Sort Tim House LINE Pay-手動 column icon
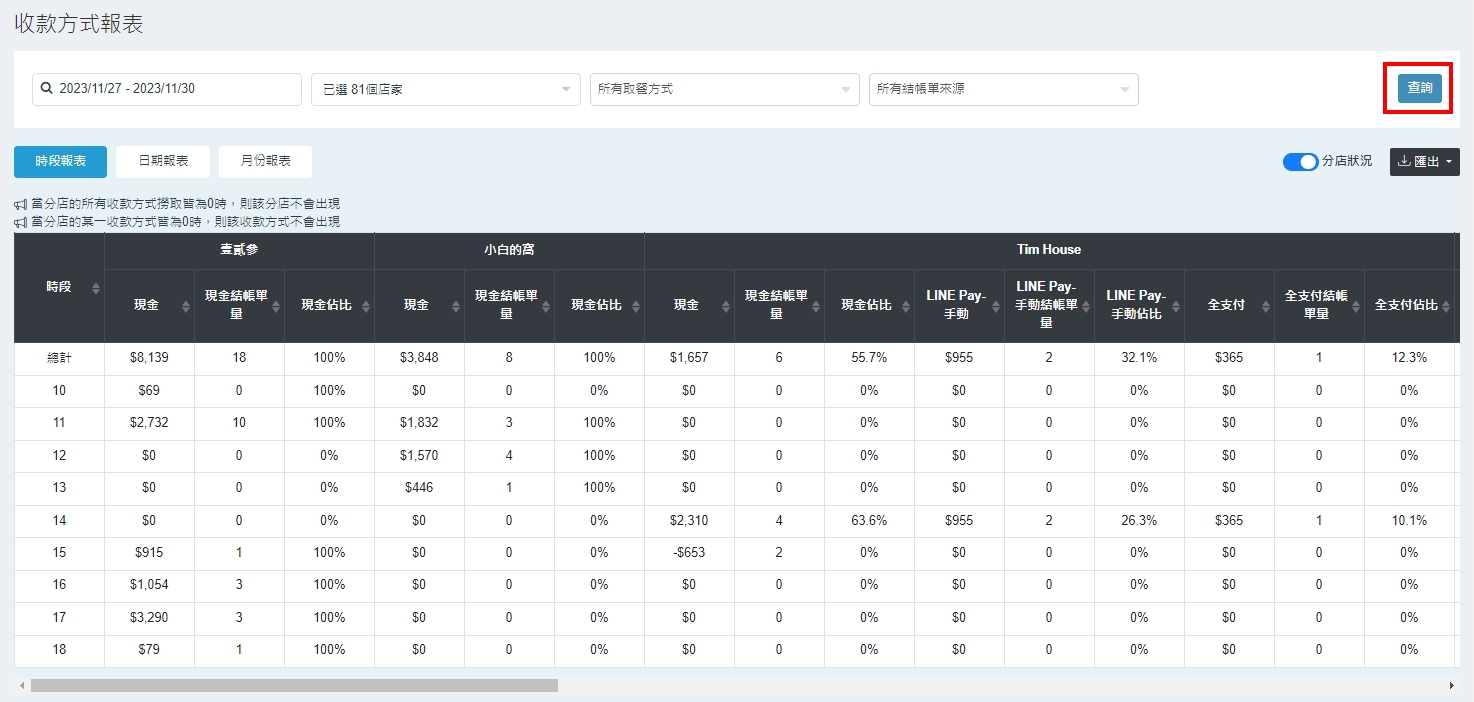The height and width of the screenshot is (702, 1474). coord(996,306)
